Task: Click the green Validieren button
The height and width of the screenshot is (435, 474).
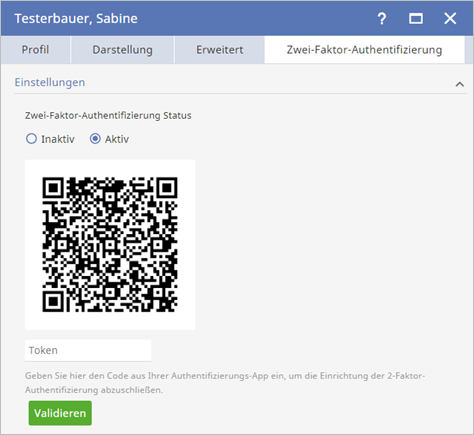Action: click(60, 413)
